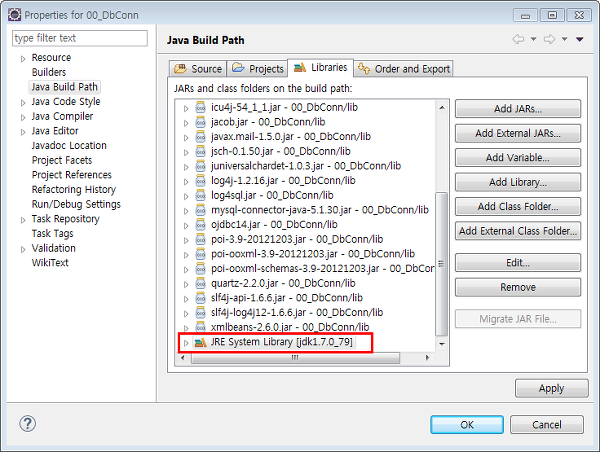The width and height of the screenshot is (600, 452).
Task: Switch to the Source tab
Action: [x=198, y=69]
